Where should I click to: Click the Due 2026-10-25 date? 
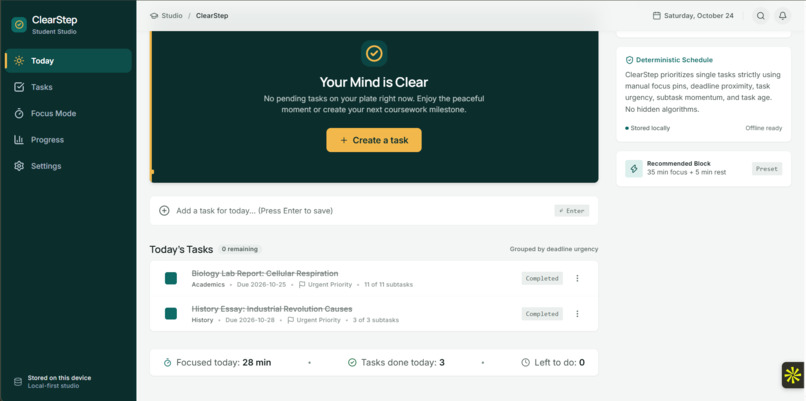point(262,284)
